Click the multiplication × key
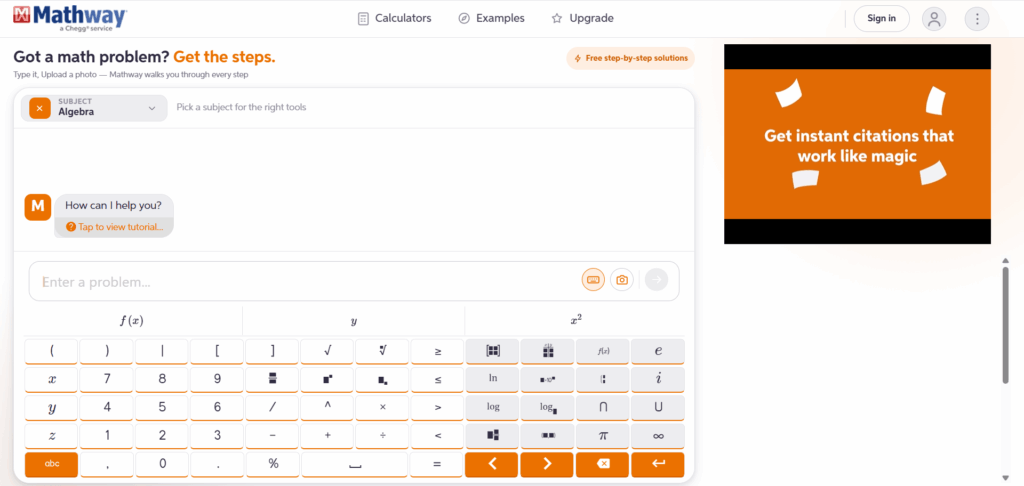 click(383, 408)
